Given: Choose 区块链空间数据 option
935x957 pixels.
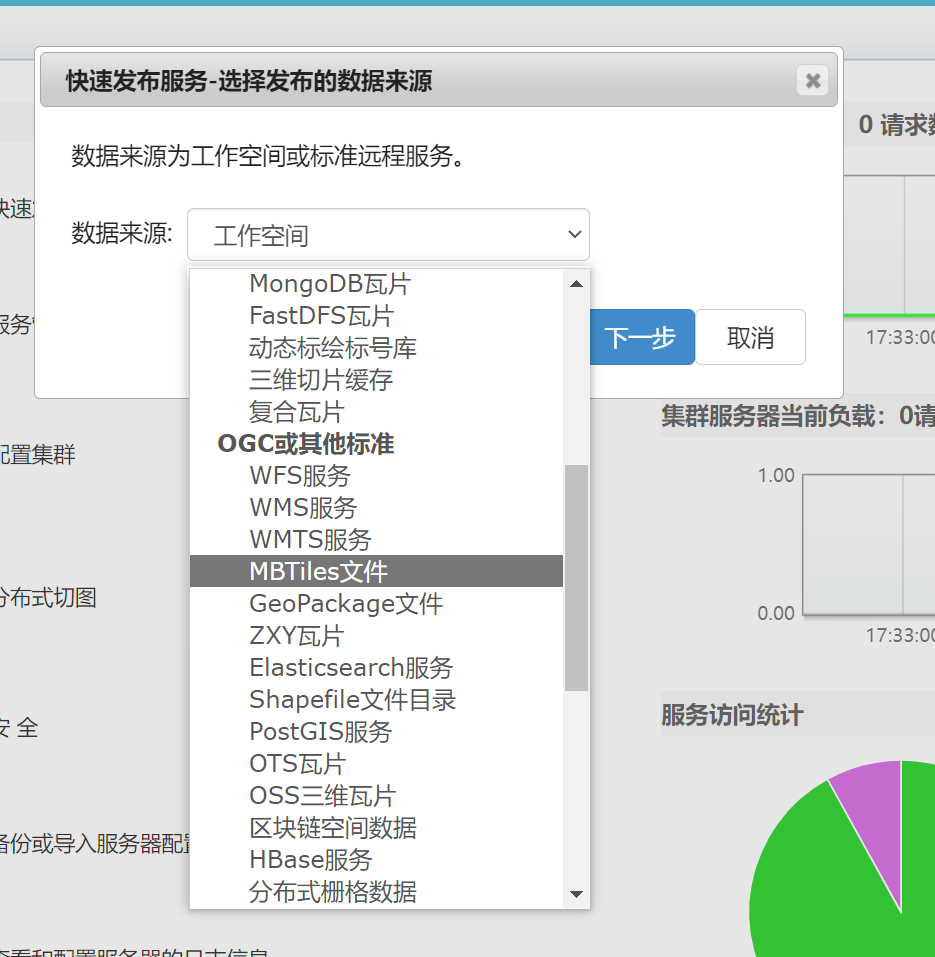Looking at the screenshot, I should click(376, 828).
